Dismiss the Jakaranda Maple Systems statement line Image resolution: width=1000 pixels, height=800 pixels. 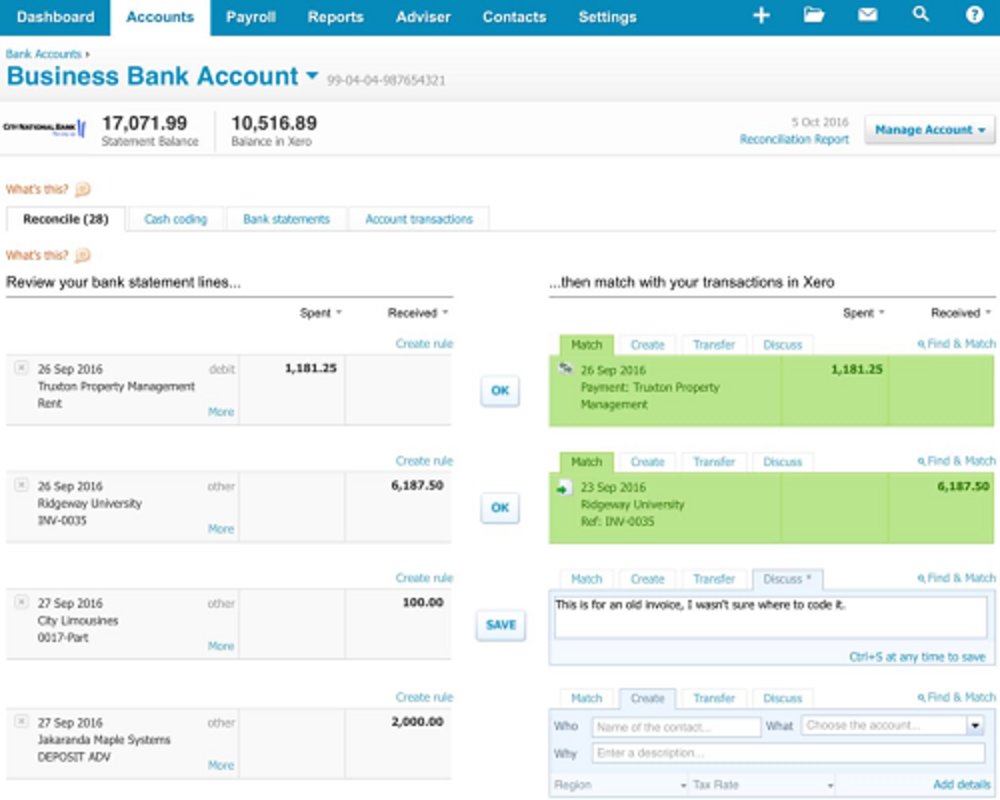tap(21, 722)
